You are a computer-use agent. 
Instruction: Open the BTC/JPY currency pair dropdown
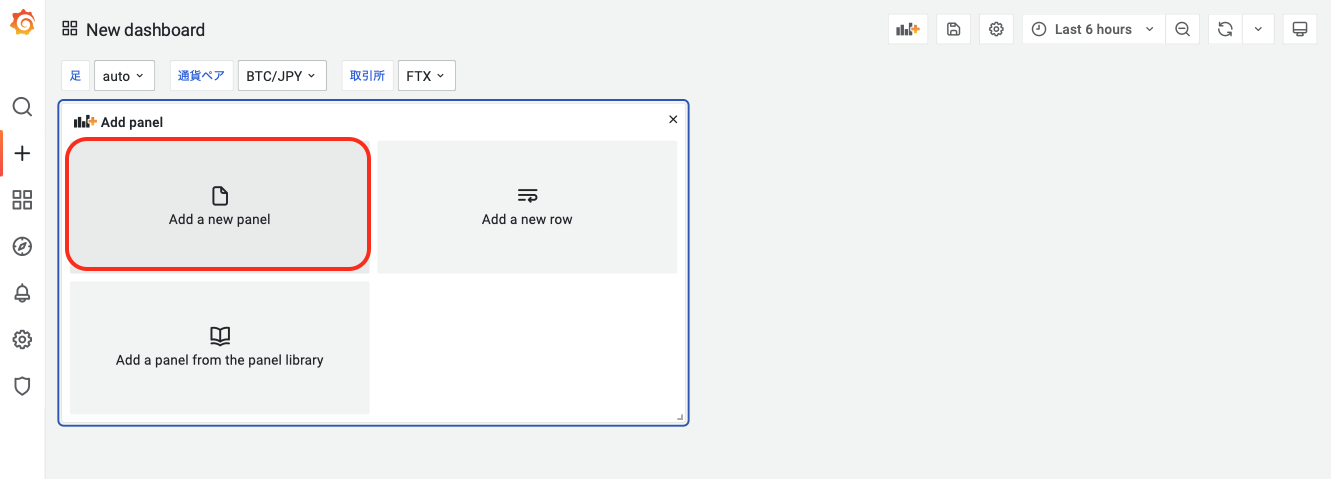coord(282,76)
